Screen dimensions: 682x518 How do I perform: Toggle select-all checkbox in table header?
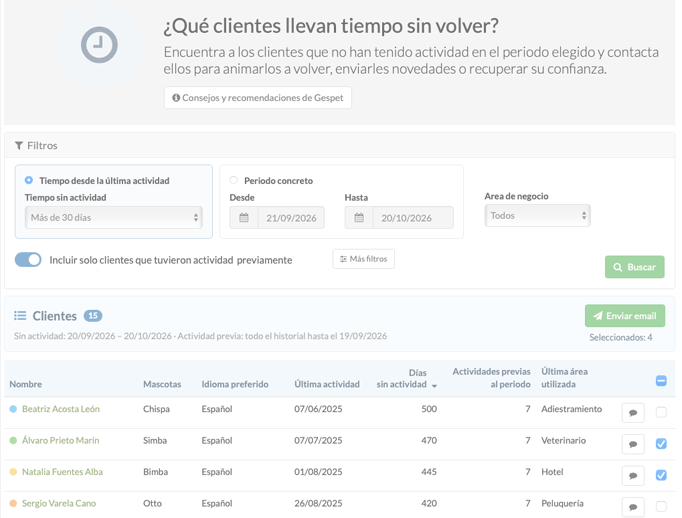[661, 381]
